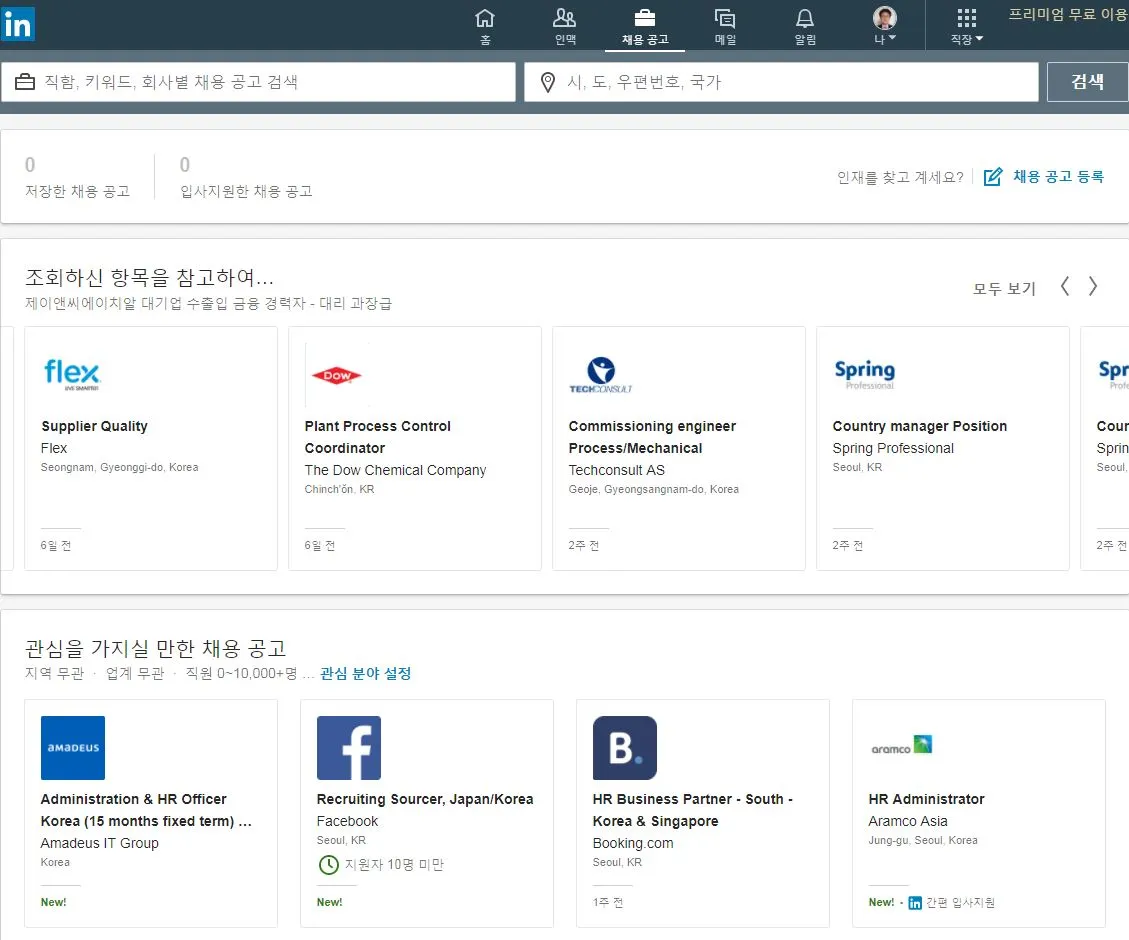Click the Spring Professional logo in Country manager card
The height and width of the screenshot is (940, 1129).
tap(865, 375)
